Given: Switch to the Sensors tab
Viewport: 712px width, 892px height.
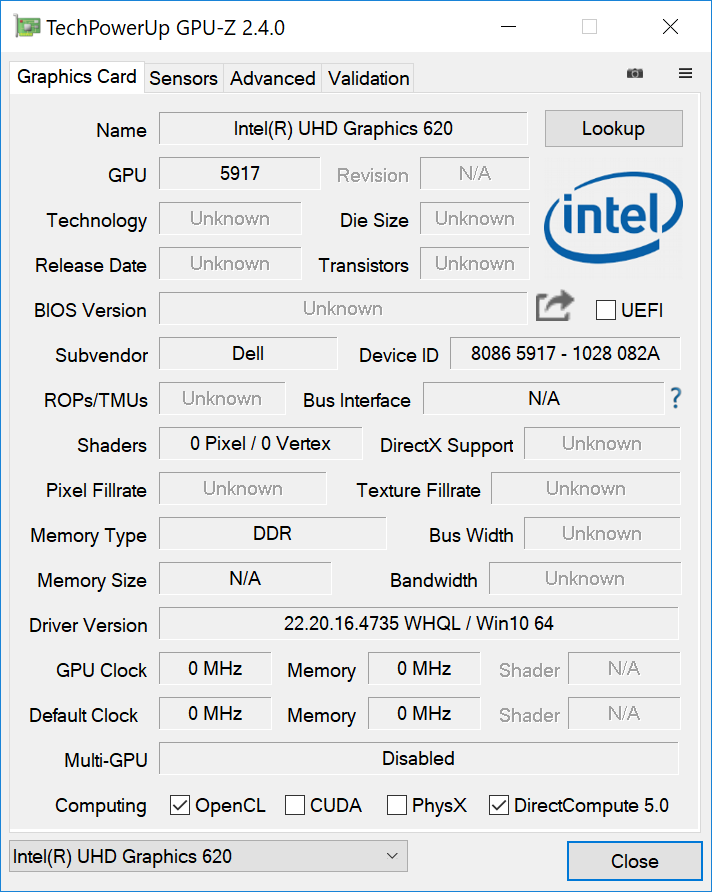Looking at the screenshot, I should click(184, 78).
